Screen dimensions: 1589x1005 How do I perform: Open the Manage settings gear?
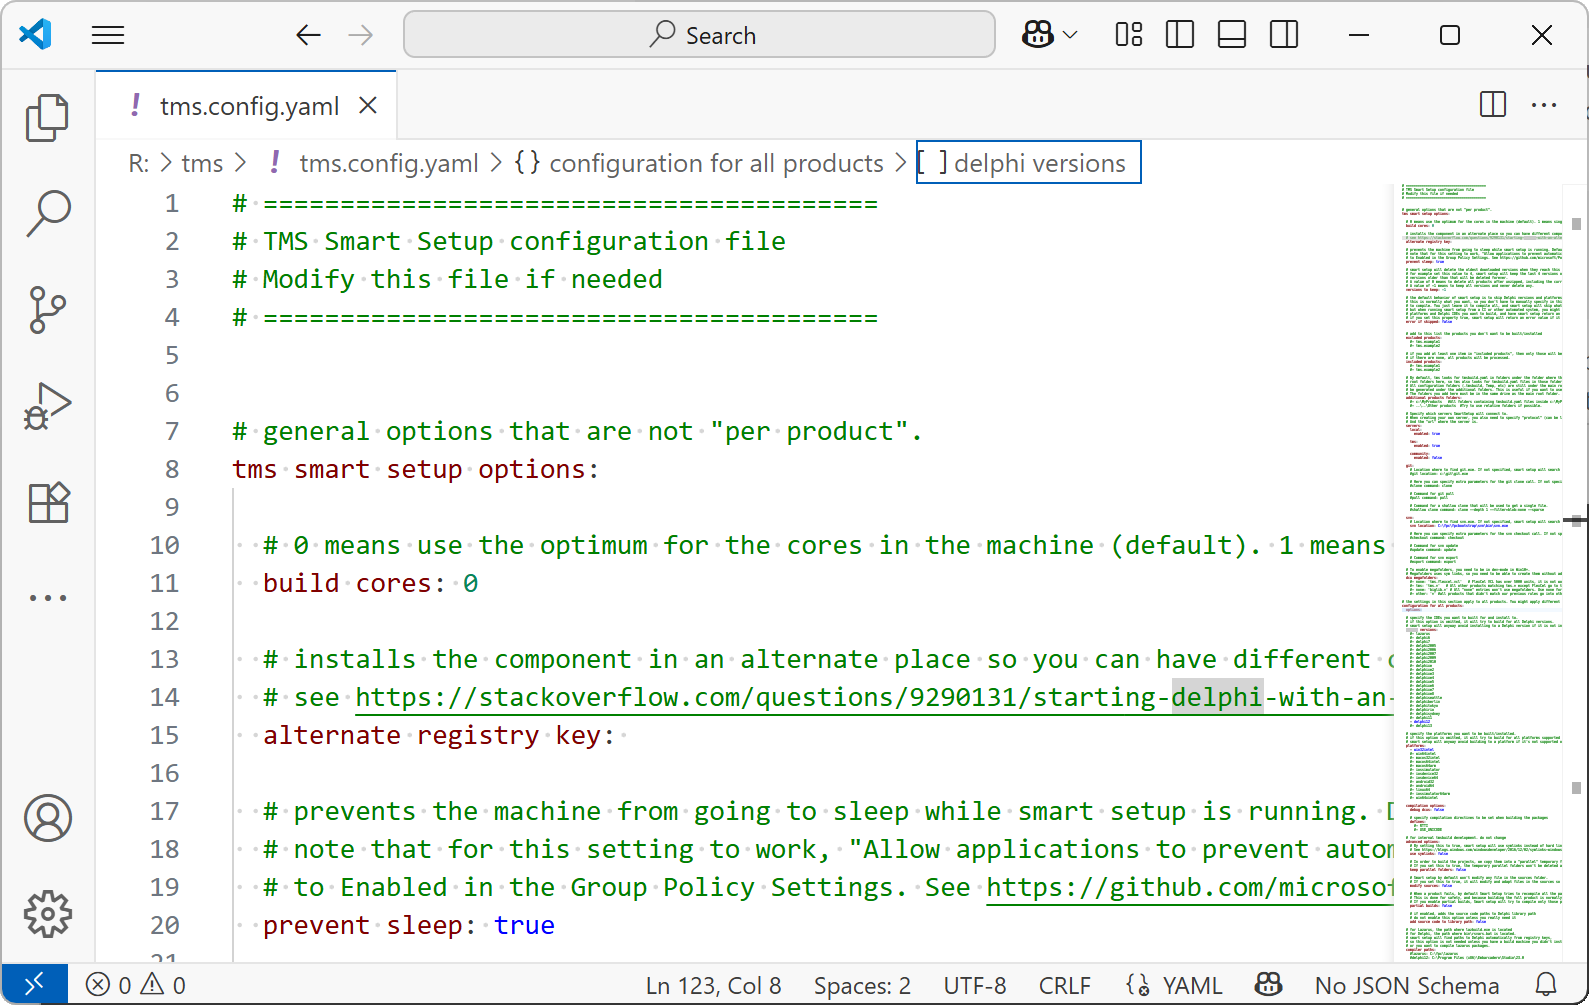47,914
